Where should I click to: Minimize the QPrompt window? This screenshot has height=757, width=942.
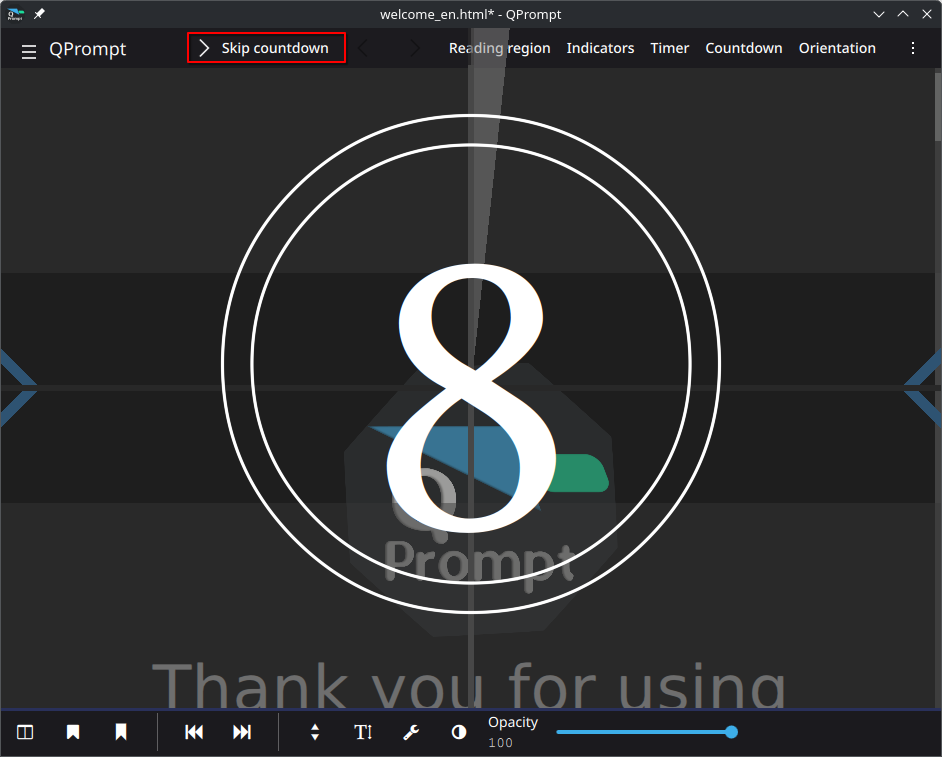pos(879,14)
